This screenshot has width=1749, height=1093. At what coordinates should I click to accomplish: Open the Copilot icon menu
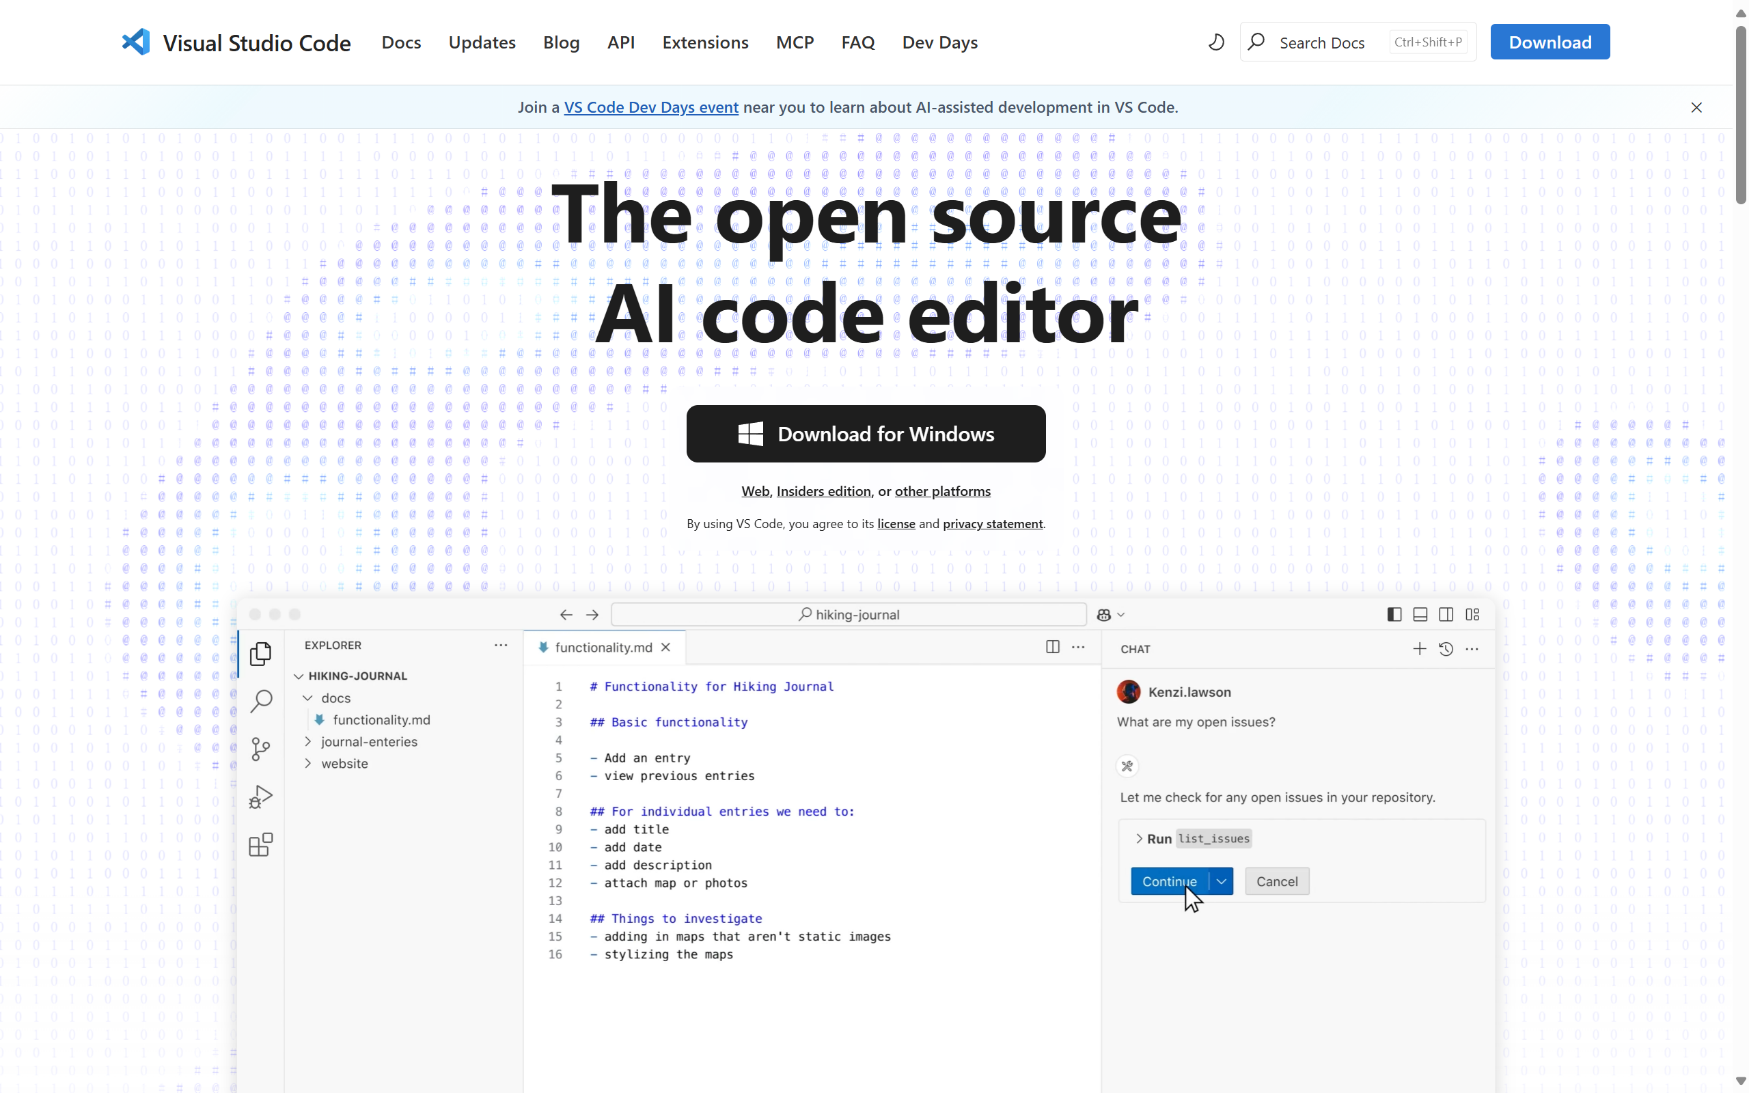tap(1110, 615)
